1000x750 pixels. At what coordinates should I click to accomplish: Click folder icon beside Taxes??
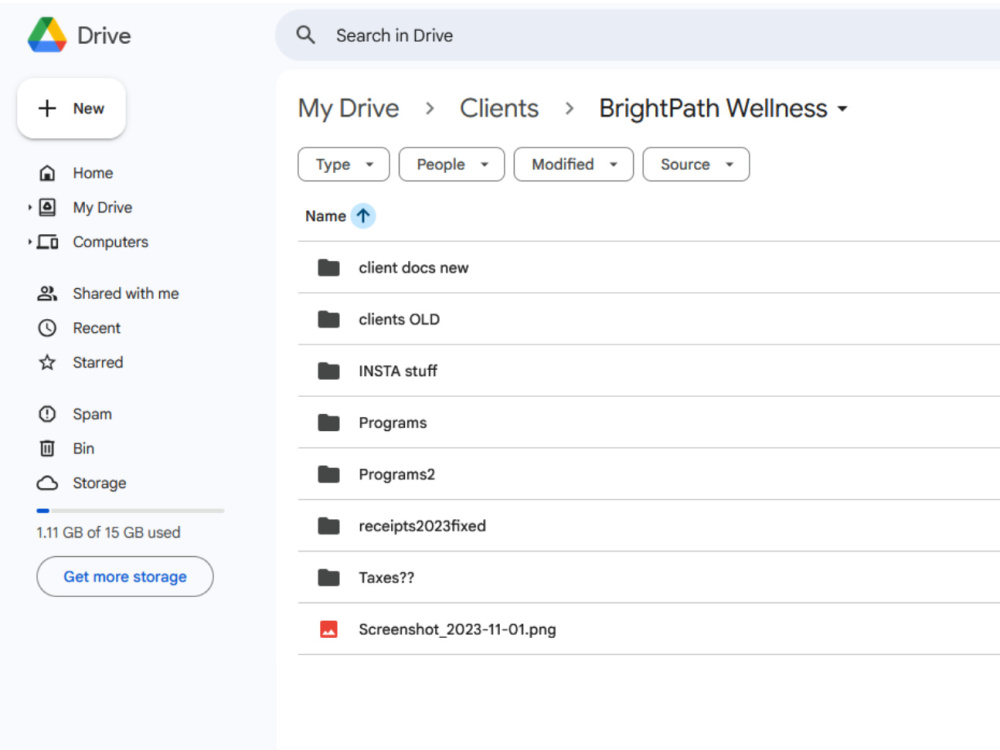329,578
